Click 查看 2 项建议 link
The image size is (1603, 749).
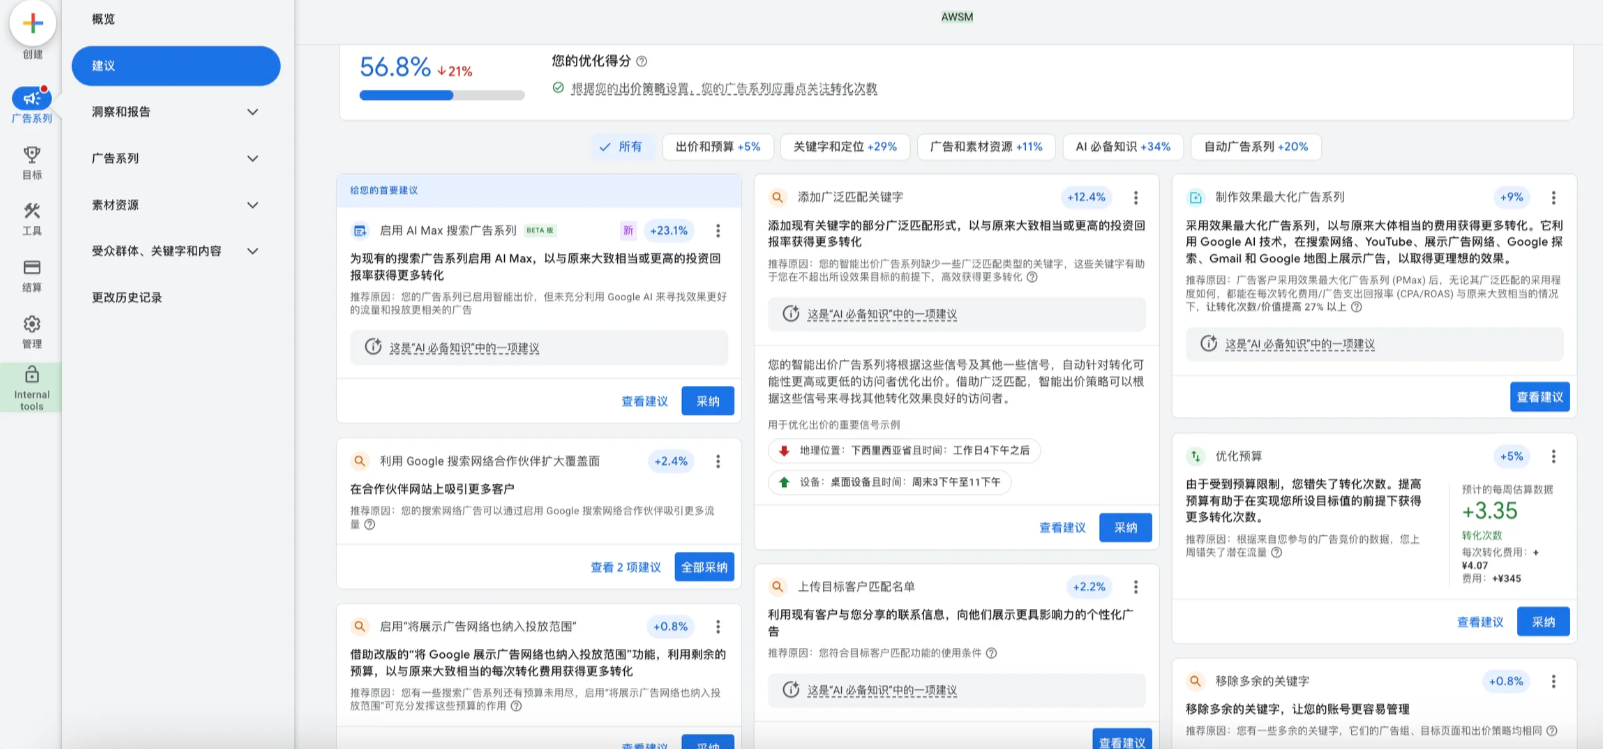(626, 567)
